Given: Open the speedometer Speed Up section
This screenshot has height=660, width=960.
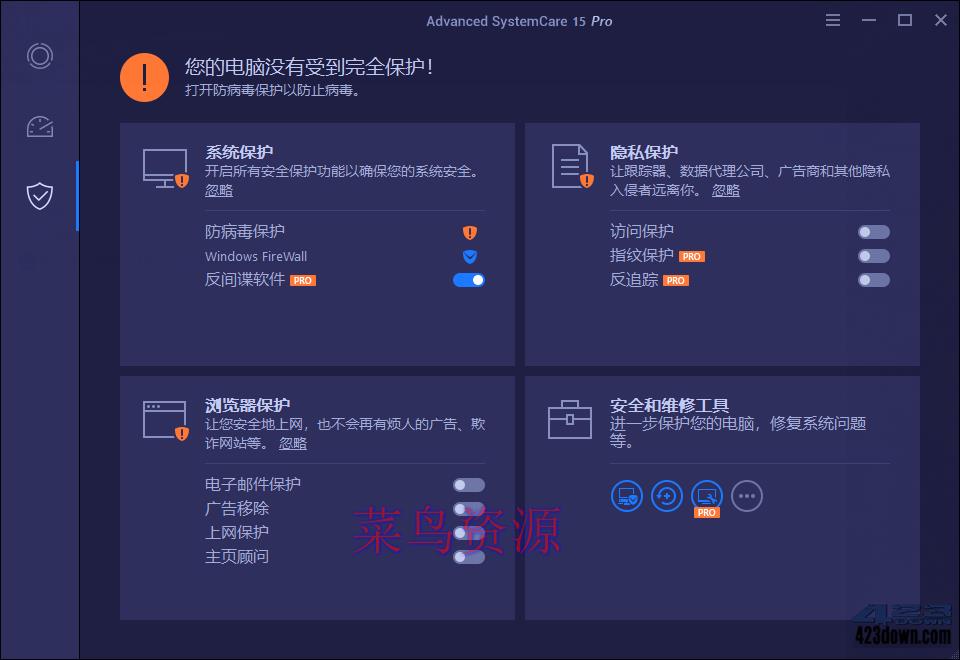Looking at the screenshot, I should tap(39, 126).
